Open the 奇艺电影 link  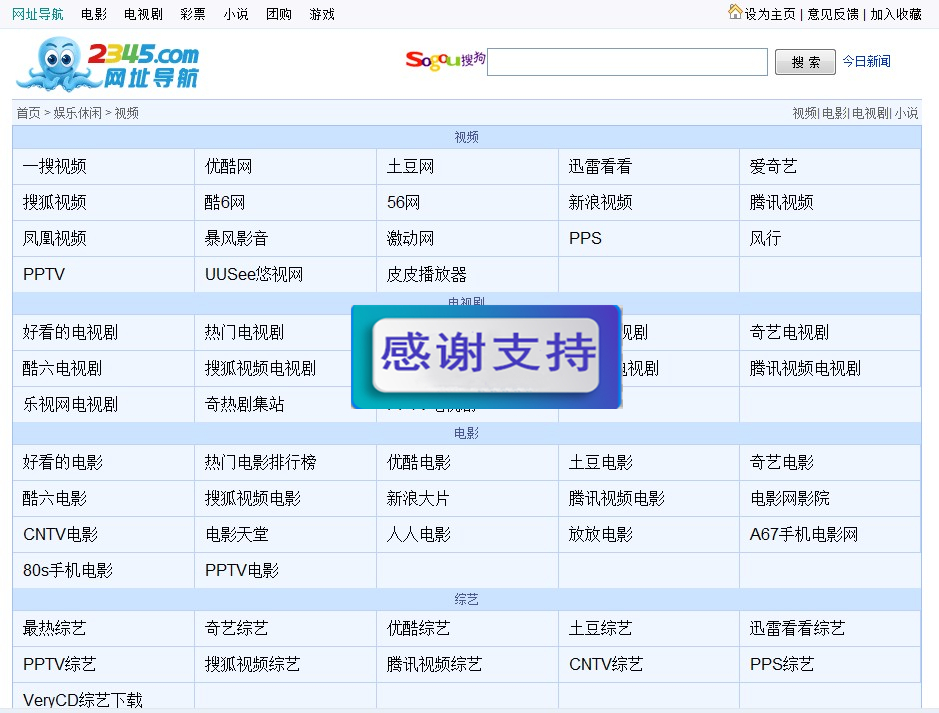[x=782, y=462]
